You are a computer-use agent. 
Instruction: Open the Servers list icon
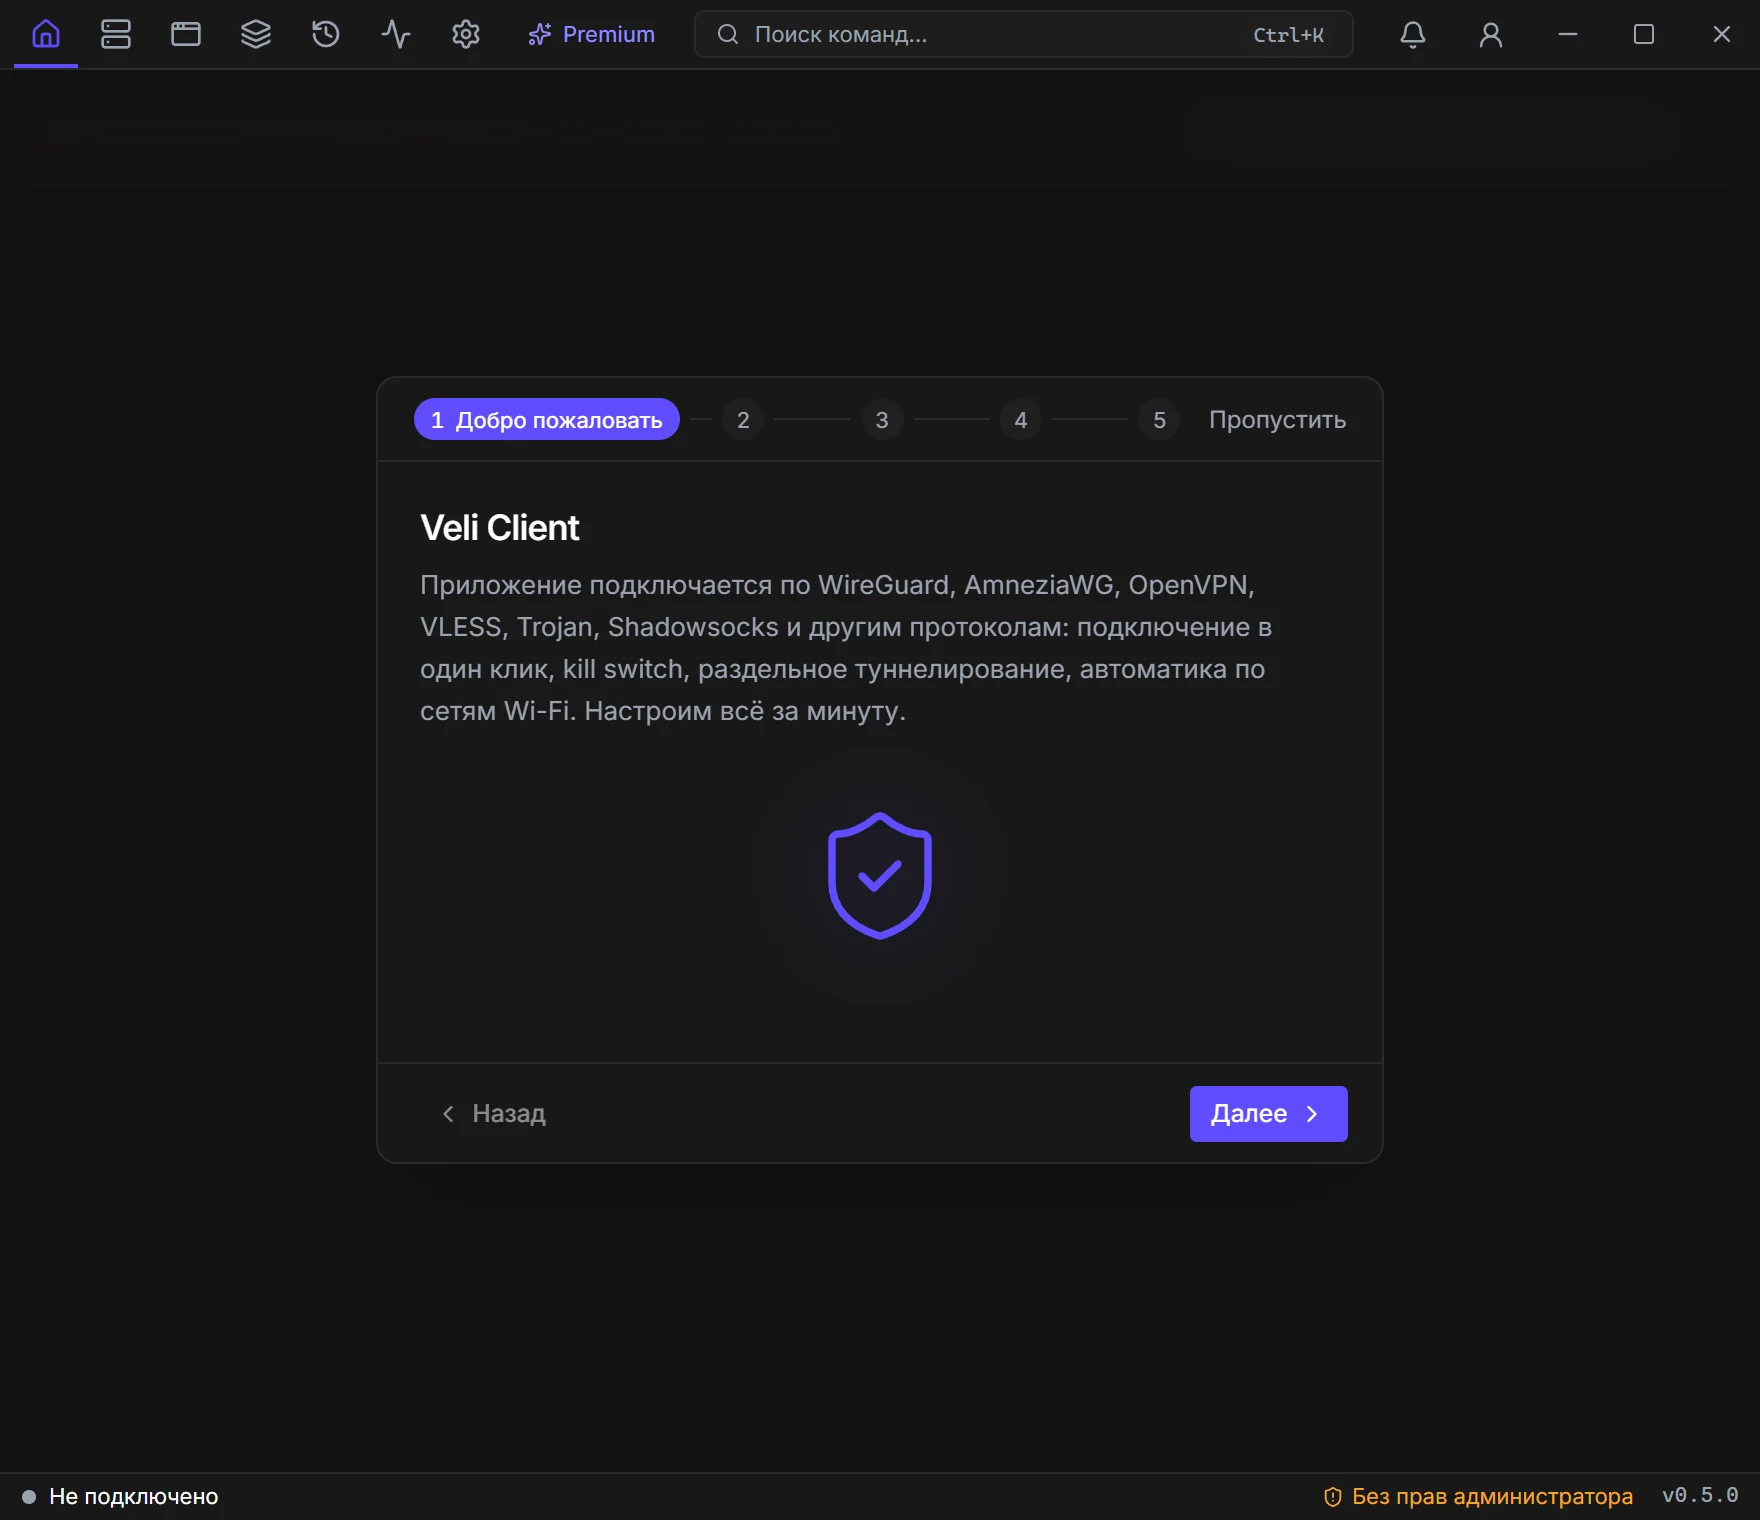[x=116, y=34]
